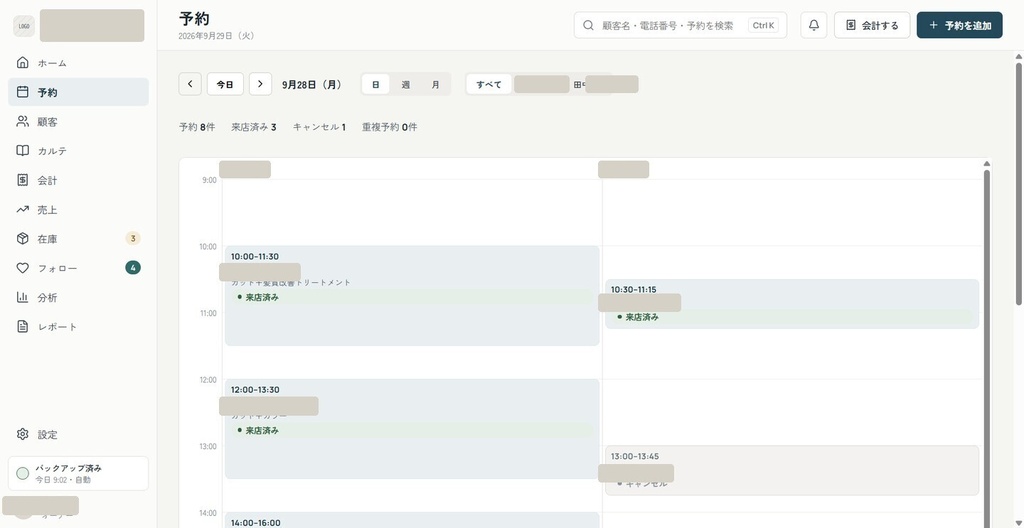This screenshot has height=528, width=1024.
Task: Open the ホーム home icon in sidebar
Action: (x=23, y=63)
